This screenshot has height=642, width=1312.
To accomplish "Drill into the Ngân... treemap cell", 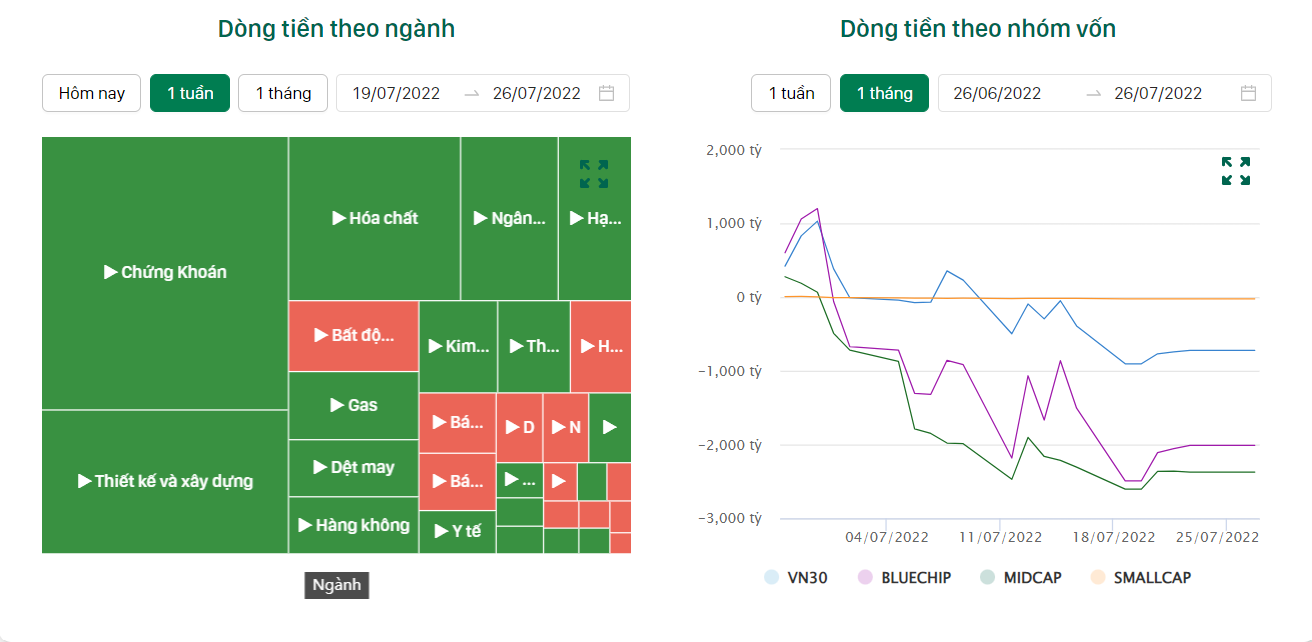I will click(x=509, y=218).
